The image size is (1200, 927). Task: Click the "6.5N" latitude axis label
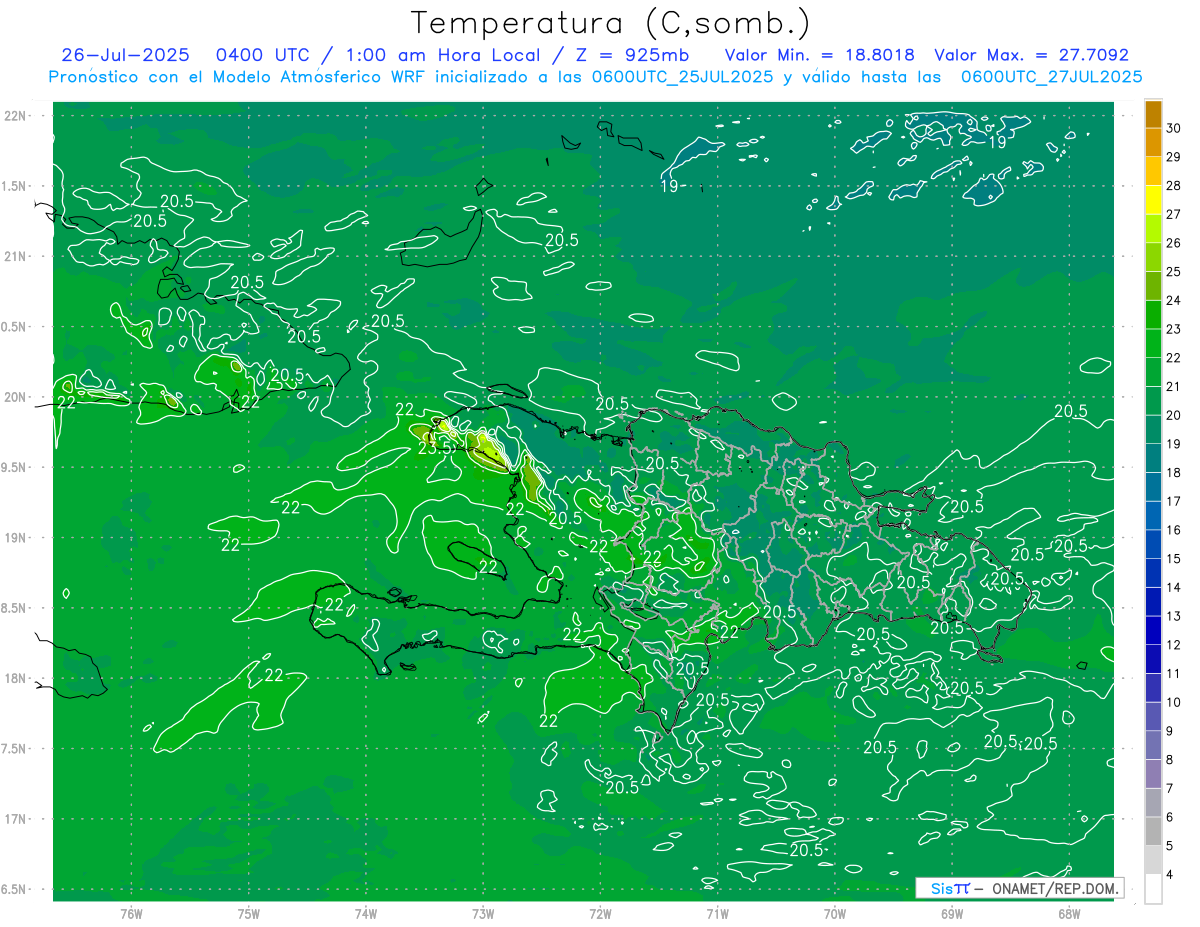tap(15, 889)
